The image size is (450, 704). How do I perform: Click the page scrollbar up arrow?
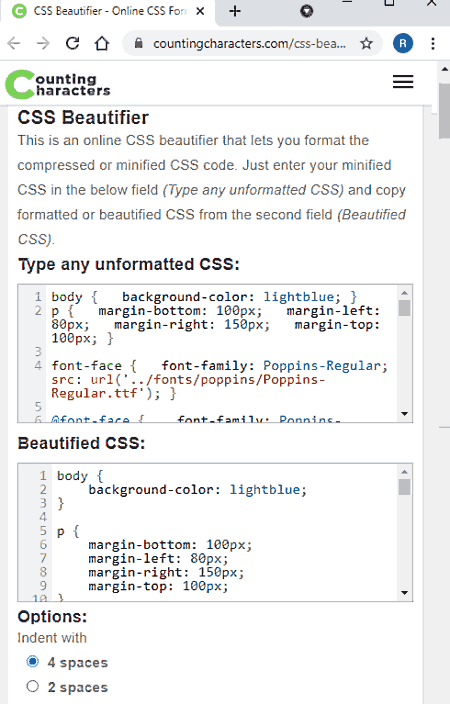[444, 70]
